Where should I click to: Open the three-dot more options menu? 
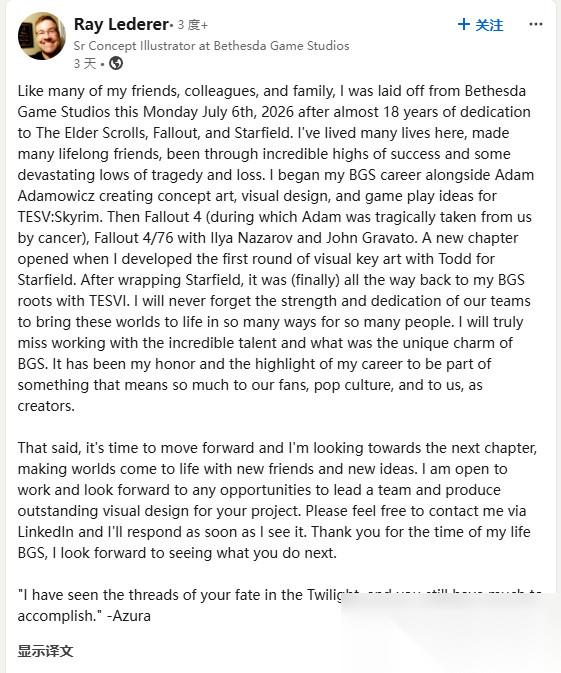point(535,24)
